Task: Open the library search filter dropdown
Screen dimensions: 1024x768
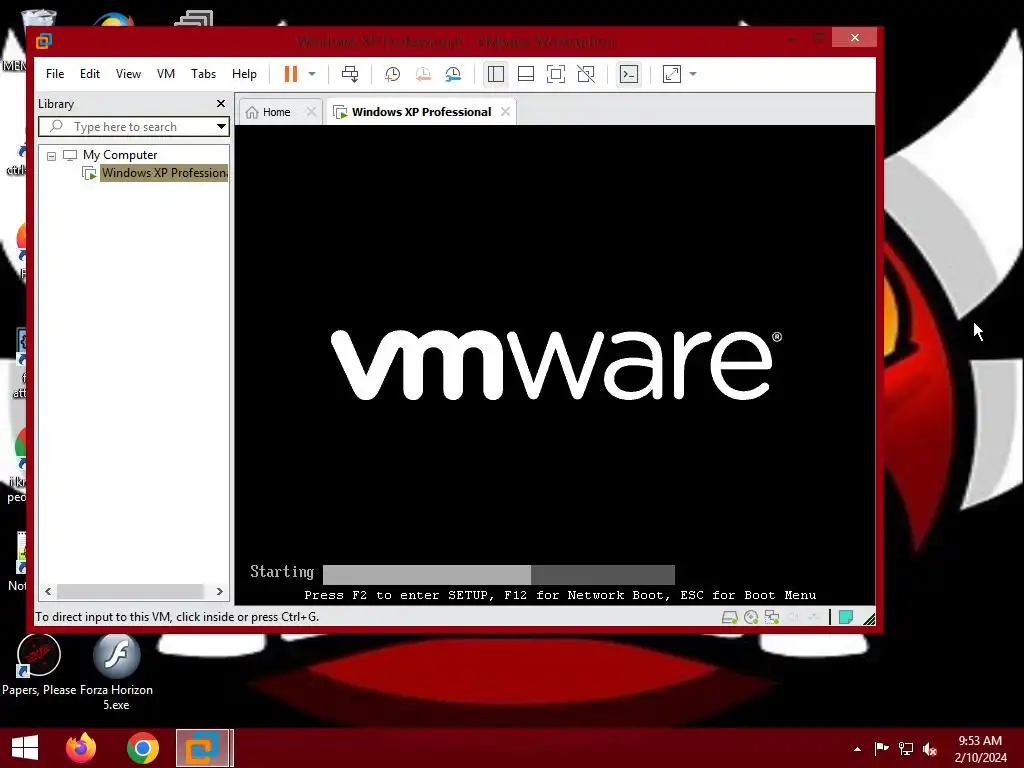Action: [x=221, y=127]
